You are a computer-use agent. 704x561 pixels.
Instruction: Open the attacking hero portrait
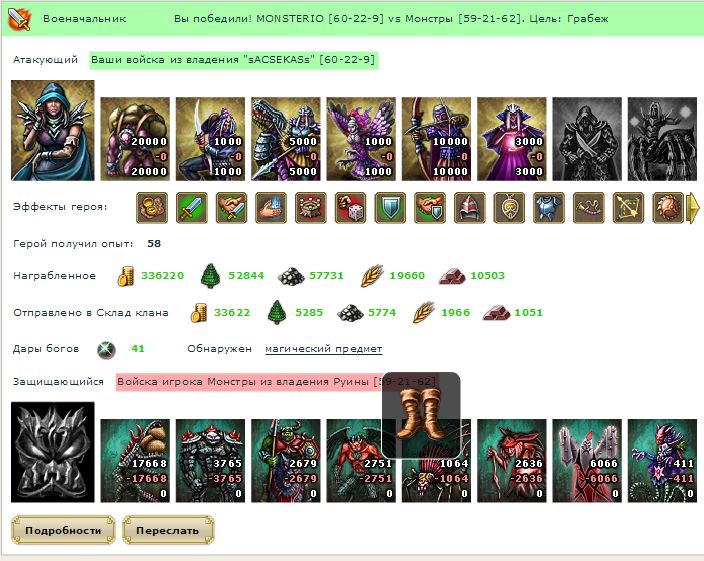point(53,131)
